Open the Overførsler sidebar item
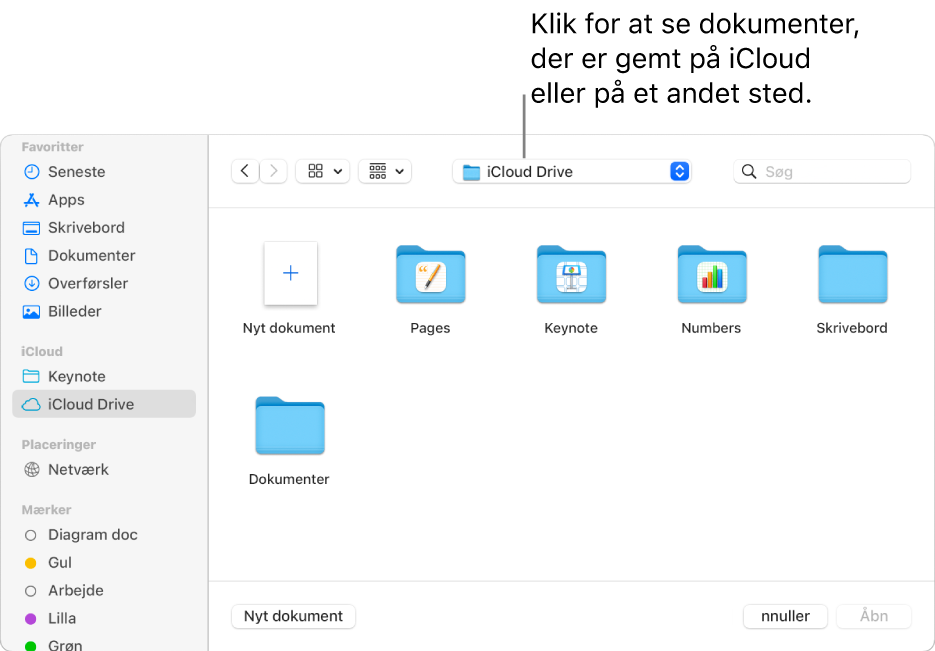 89,283
